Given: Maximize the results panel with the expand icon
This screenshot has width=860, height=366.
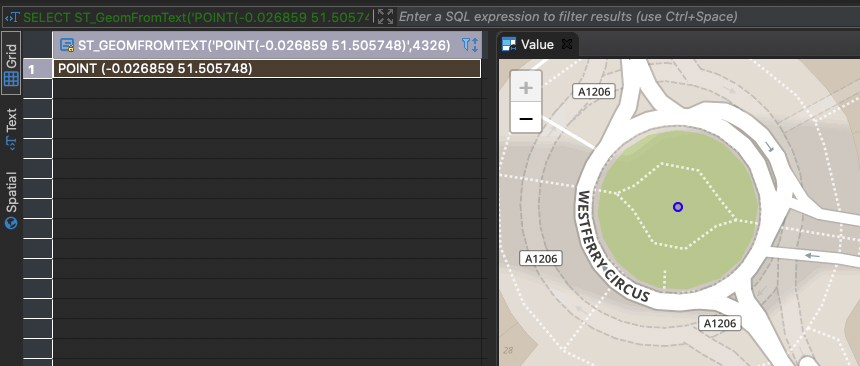Looking at the screenshot, I should point(386,16).
